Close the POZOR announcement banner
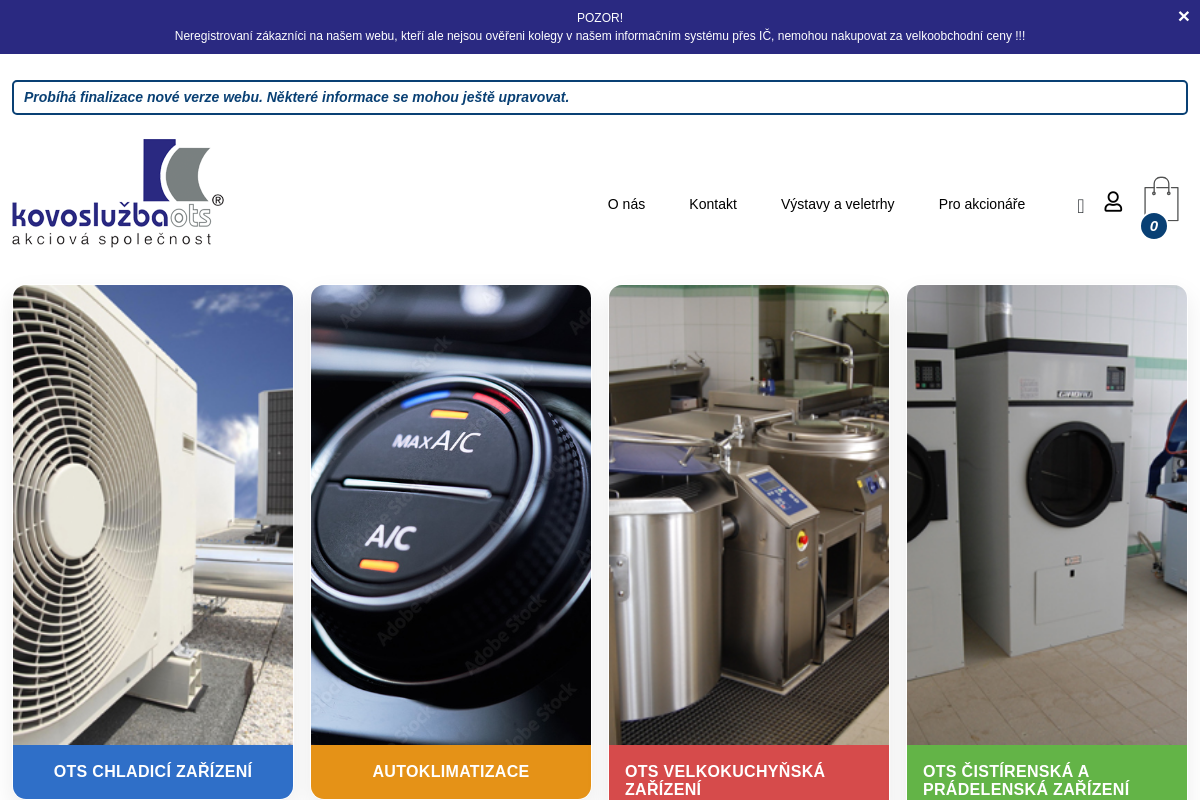 1183,16
